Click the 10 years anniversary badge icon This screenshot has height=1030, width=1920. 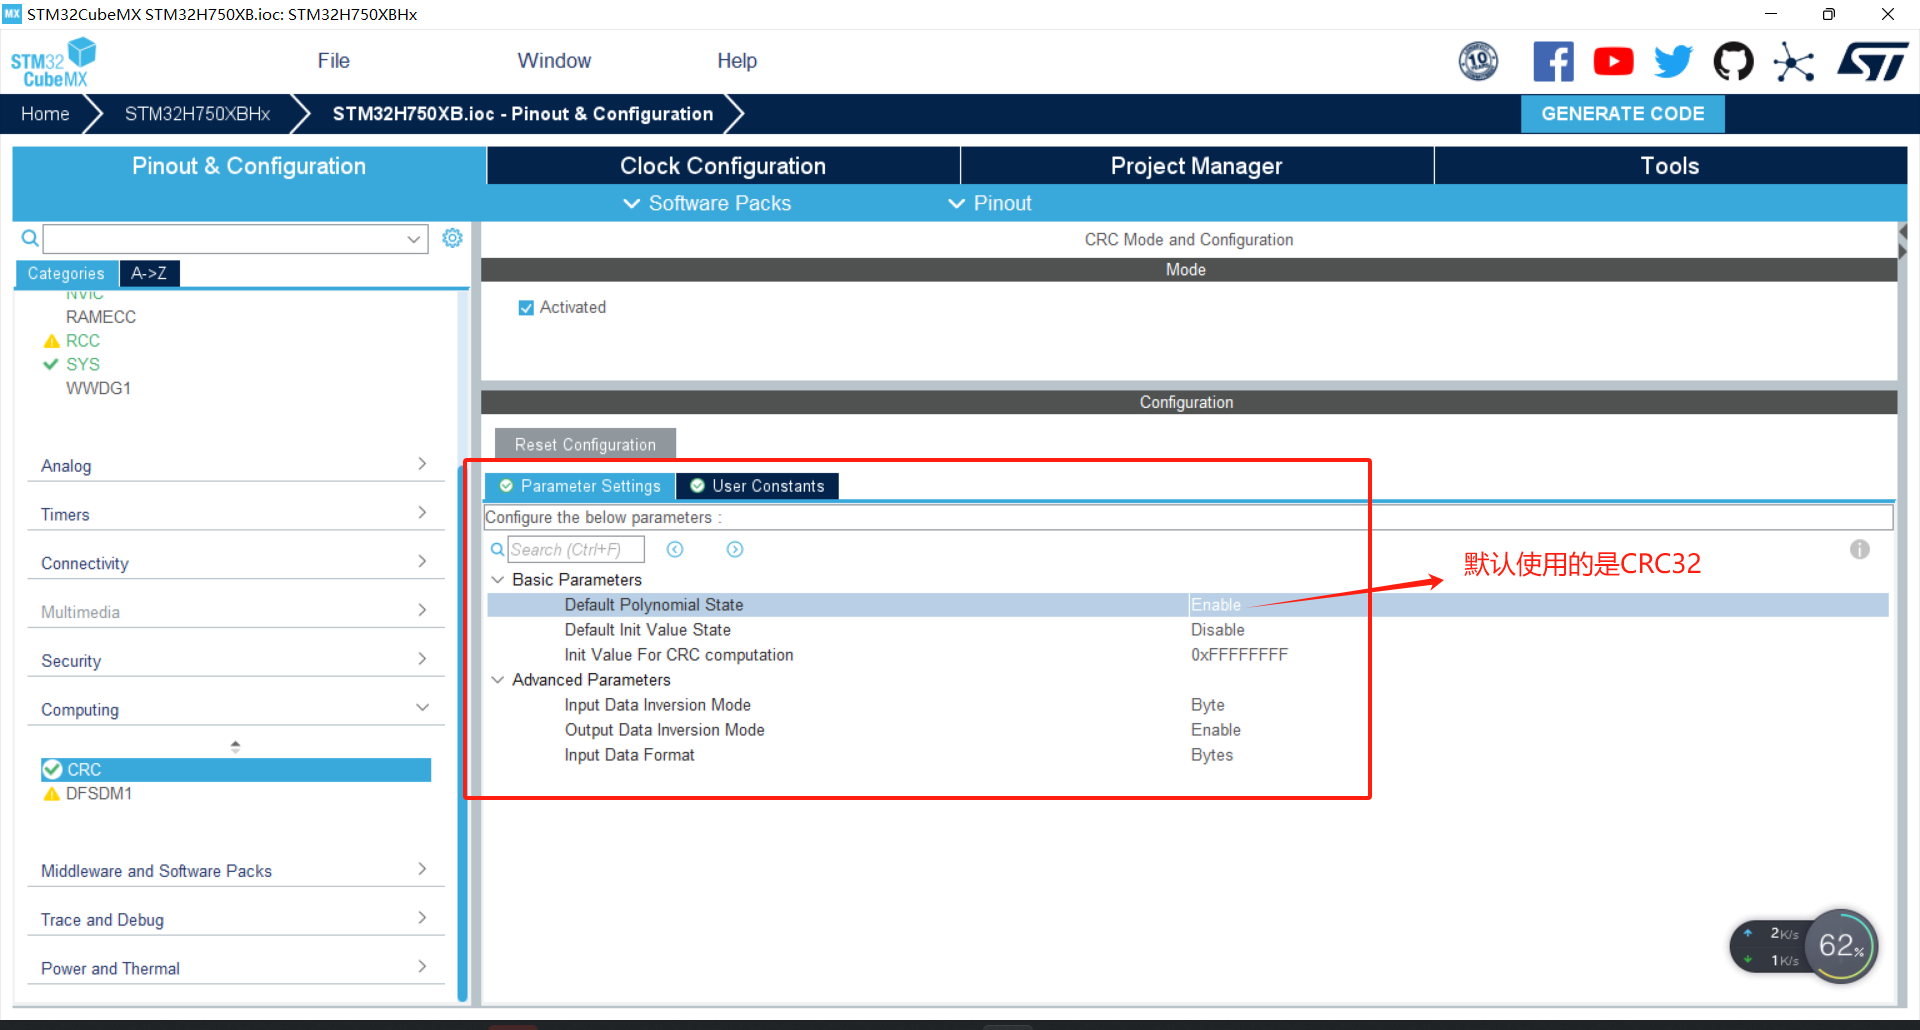click(1478, 62)
